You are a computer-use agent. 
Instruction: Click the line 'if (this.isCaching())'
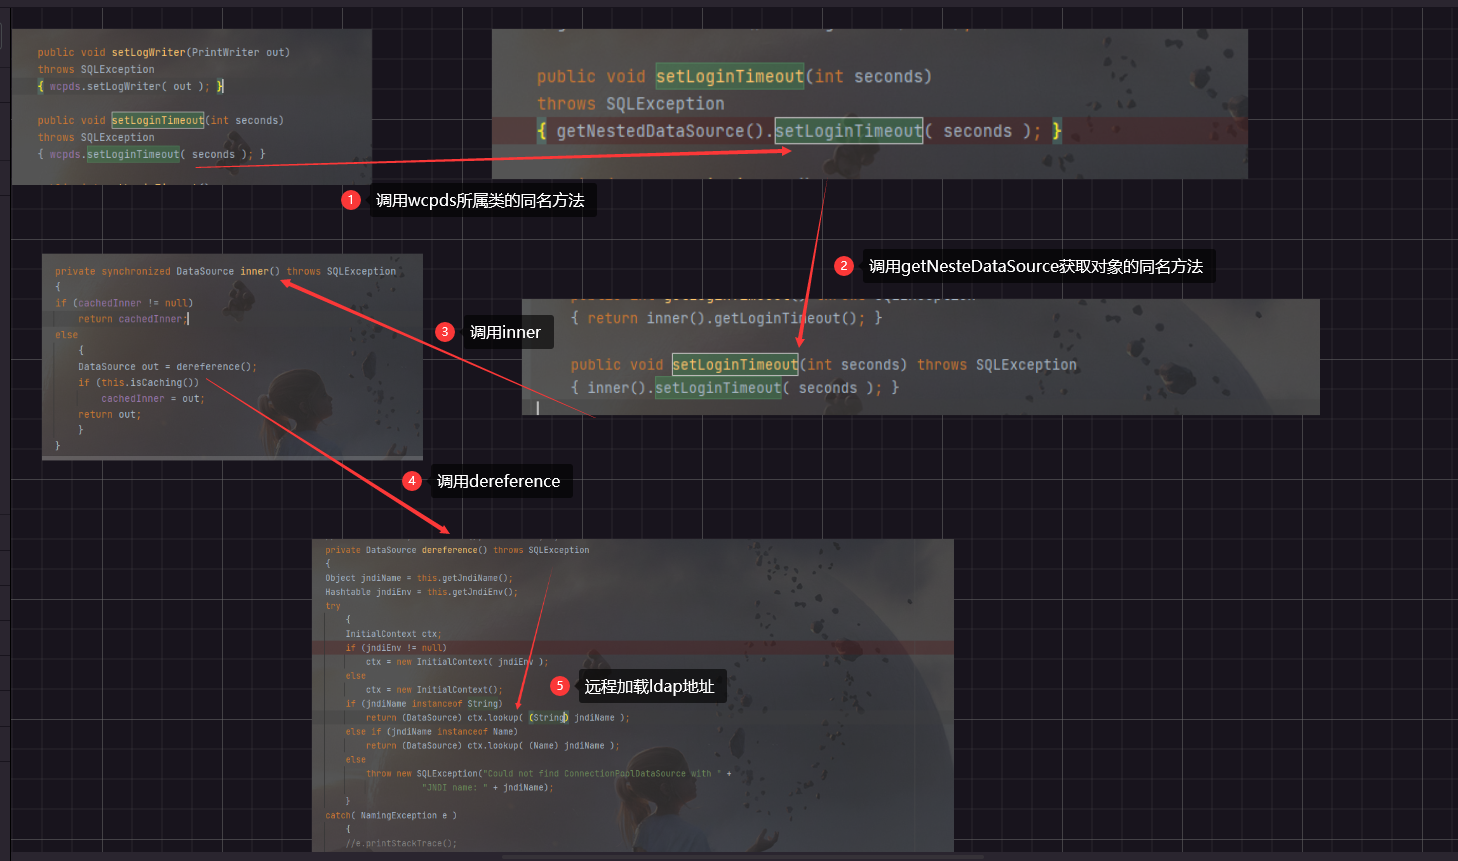pyautogui.click(x=139, y=383)
